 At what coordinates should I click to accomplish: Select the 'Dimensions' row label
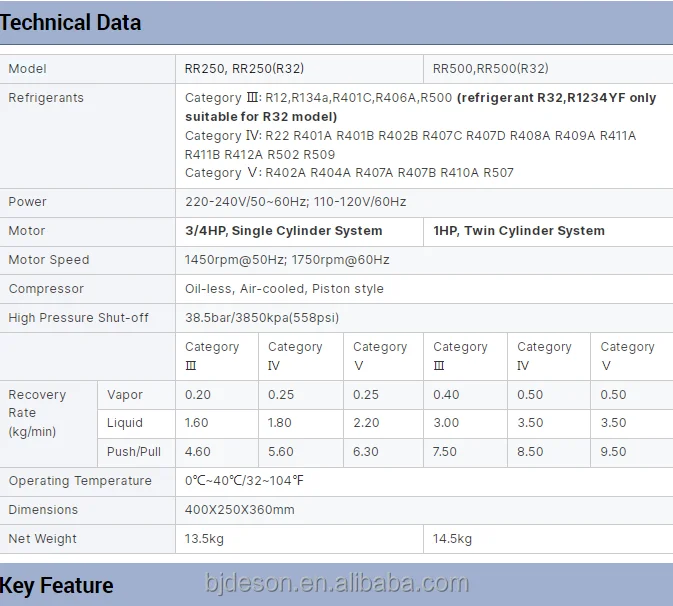coord(43,510)
